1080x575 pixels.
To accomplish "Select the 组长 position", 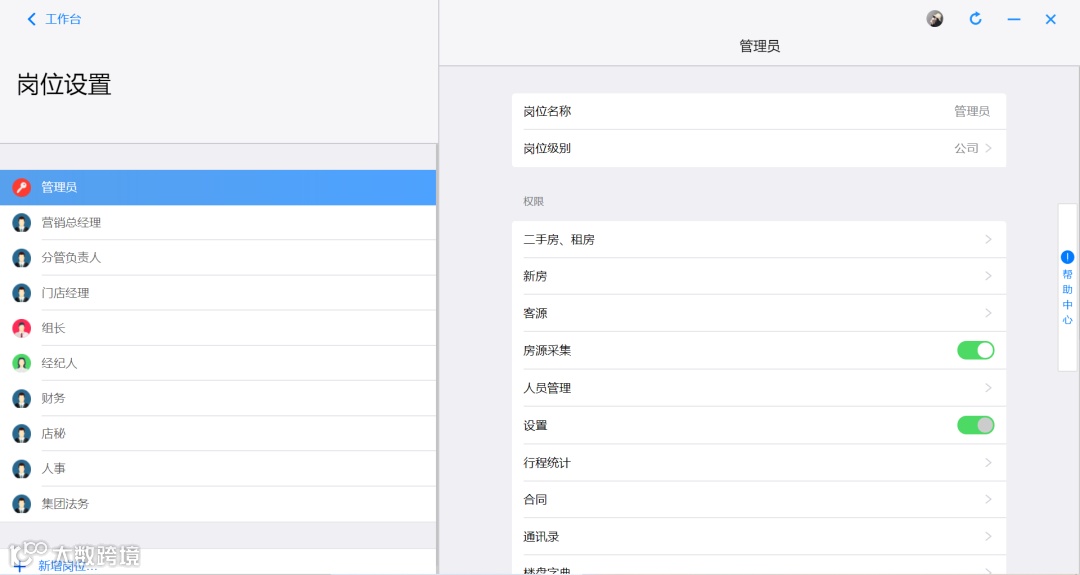I will pos(218,328).
